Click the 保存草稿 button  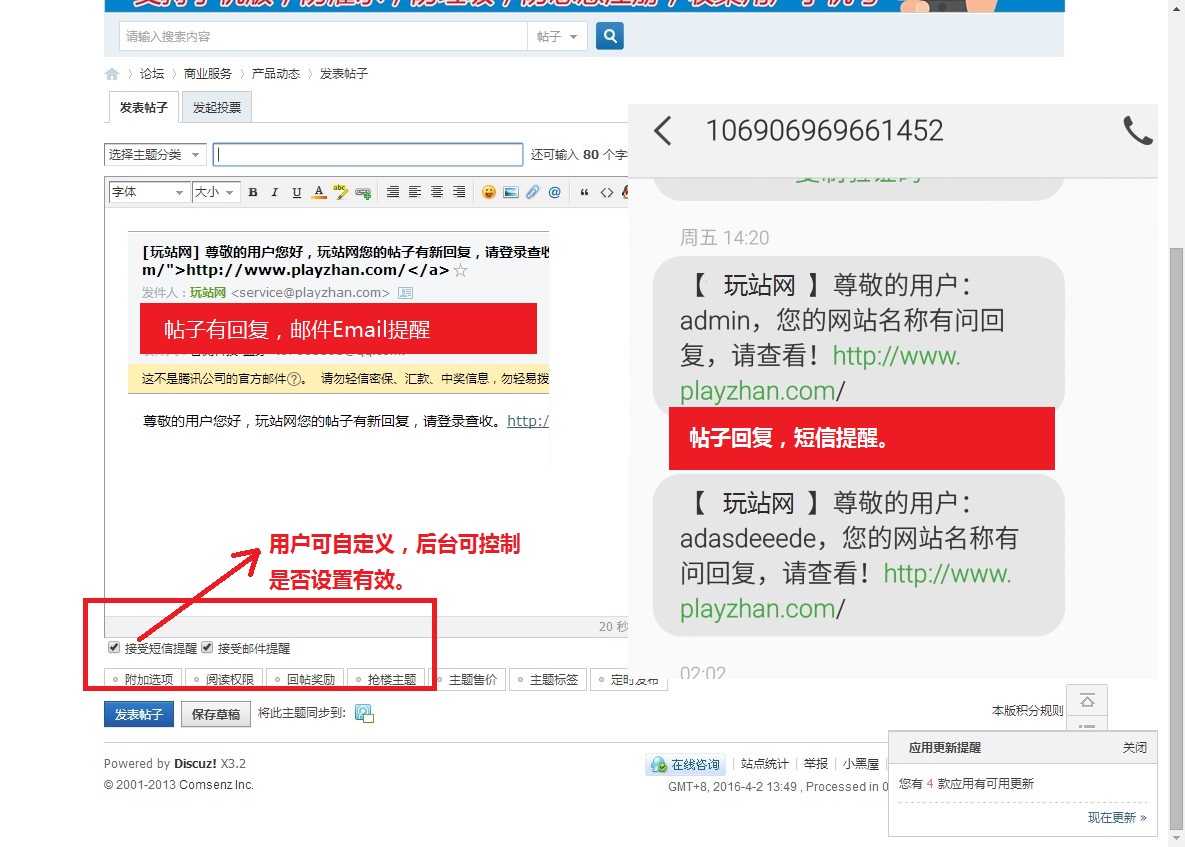[215, 714]
